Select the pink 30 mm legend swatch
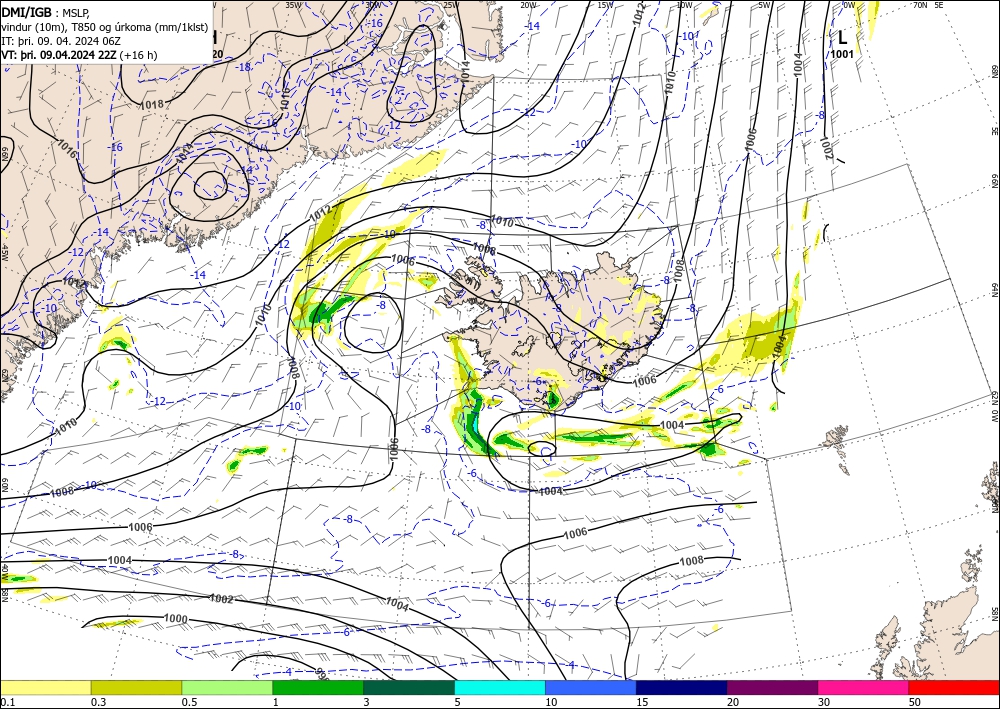This screenshot has width=1000, height=709. click(x=864, y=687)
